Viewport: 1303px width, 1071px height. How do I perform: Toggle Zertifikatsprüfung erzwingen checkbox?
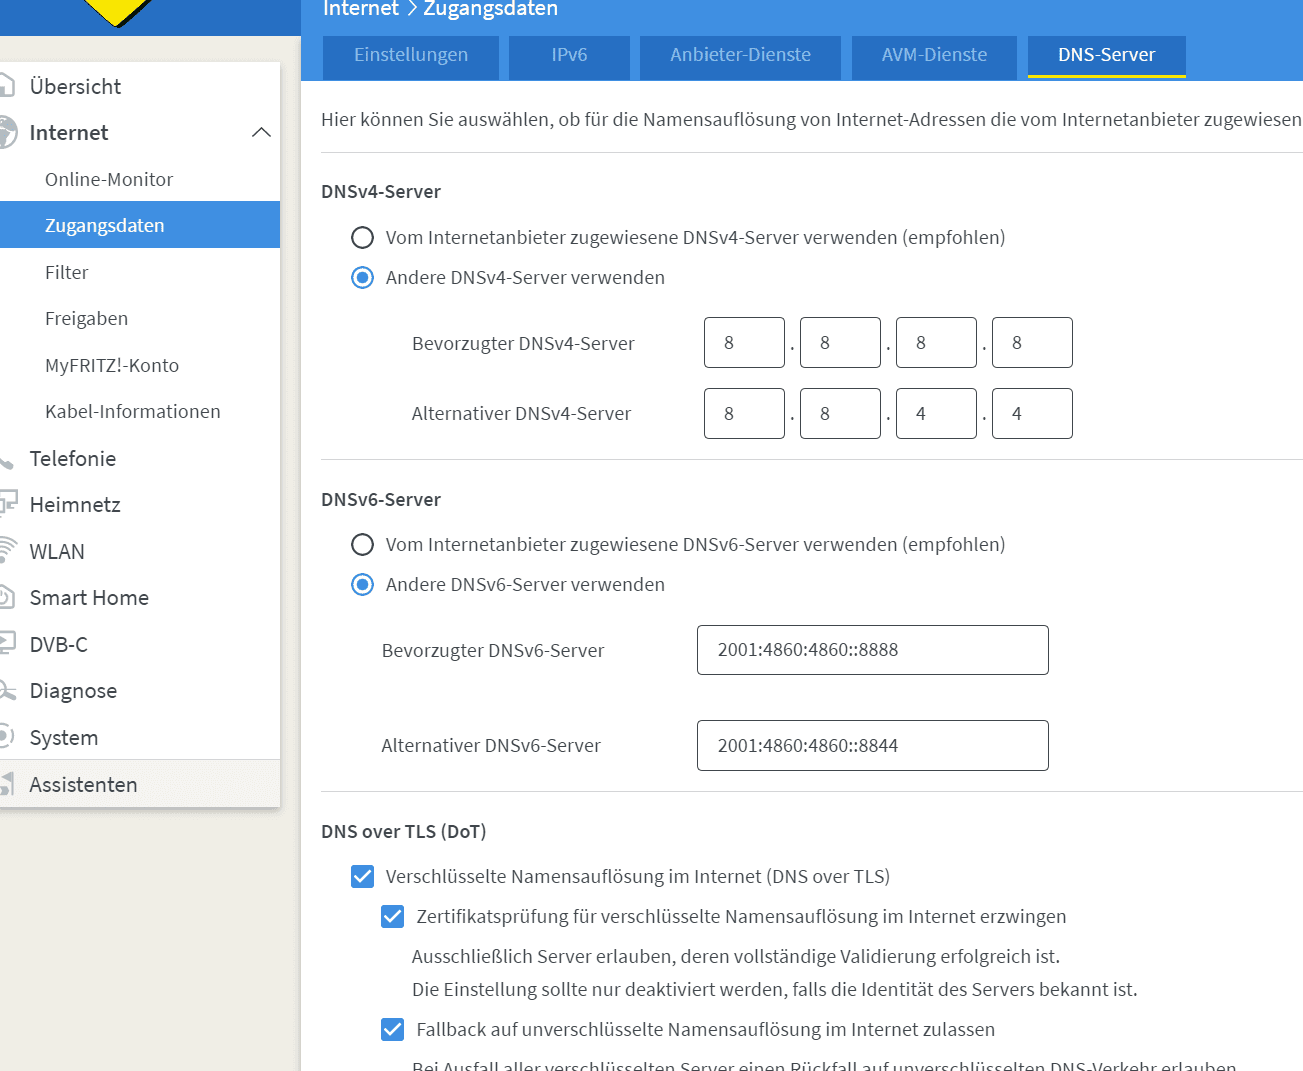coord(393,916)
